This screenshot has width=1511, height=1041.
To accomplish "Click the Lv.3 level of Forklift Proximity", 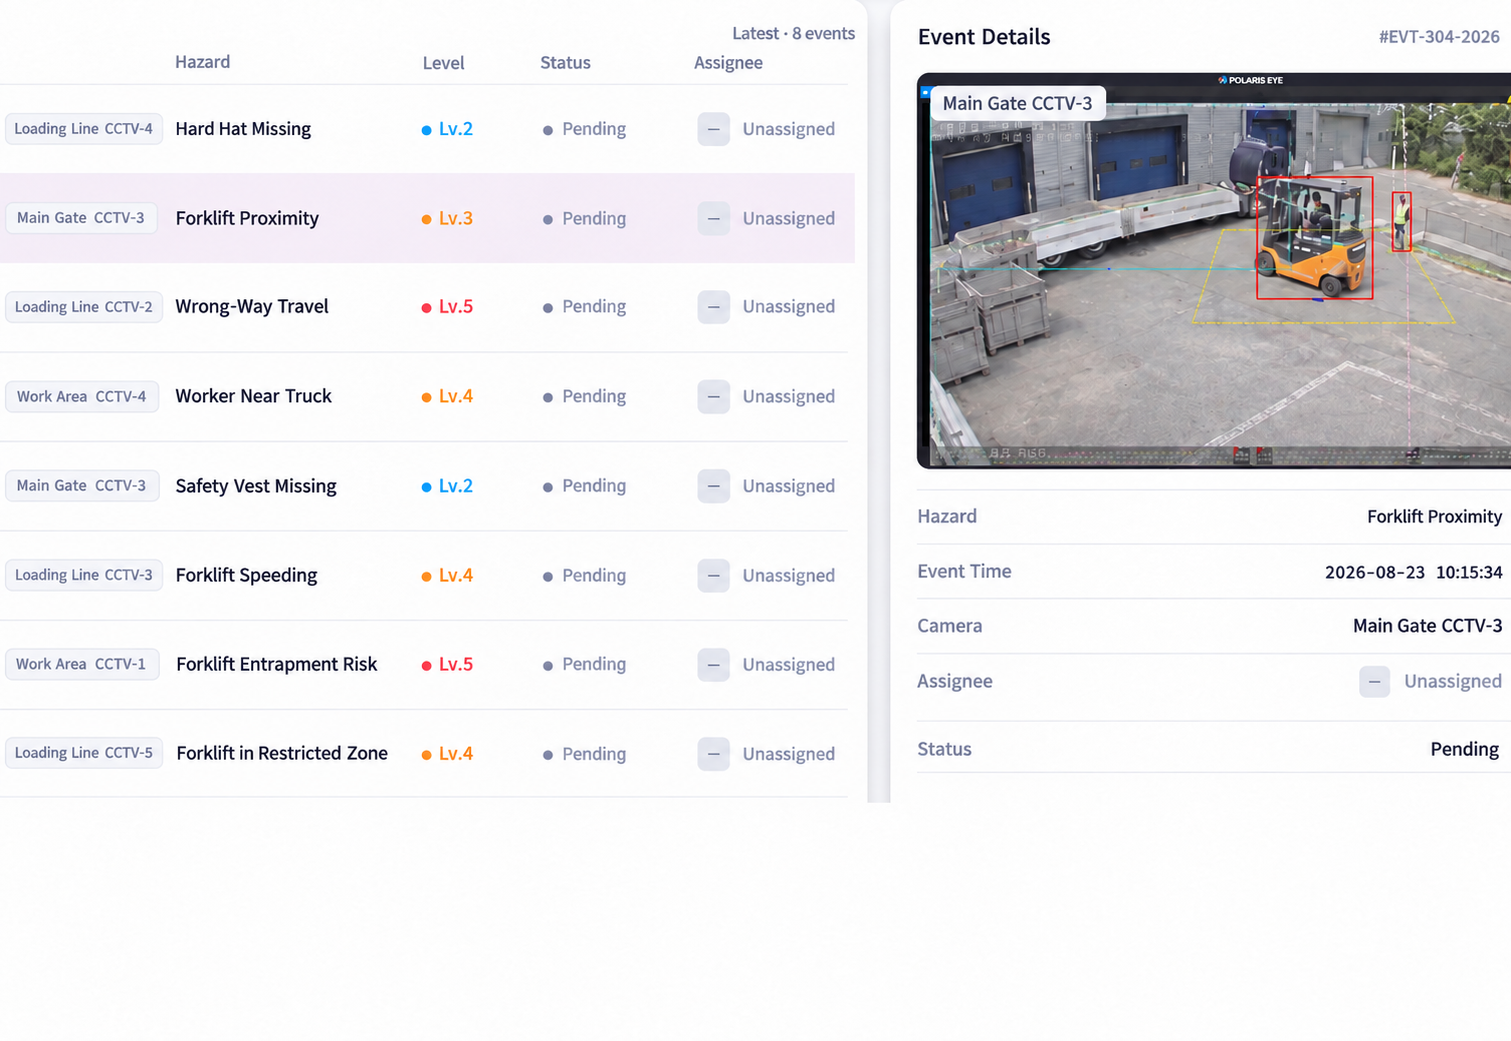I will (448, 218).
